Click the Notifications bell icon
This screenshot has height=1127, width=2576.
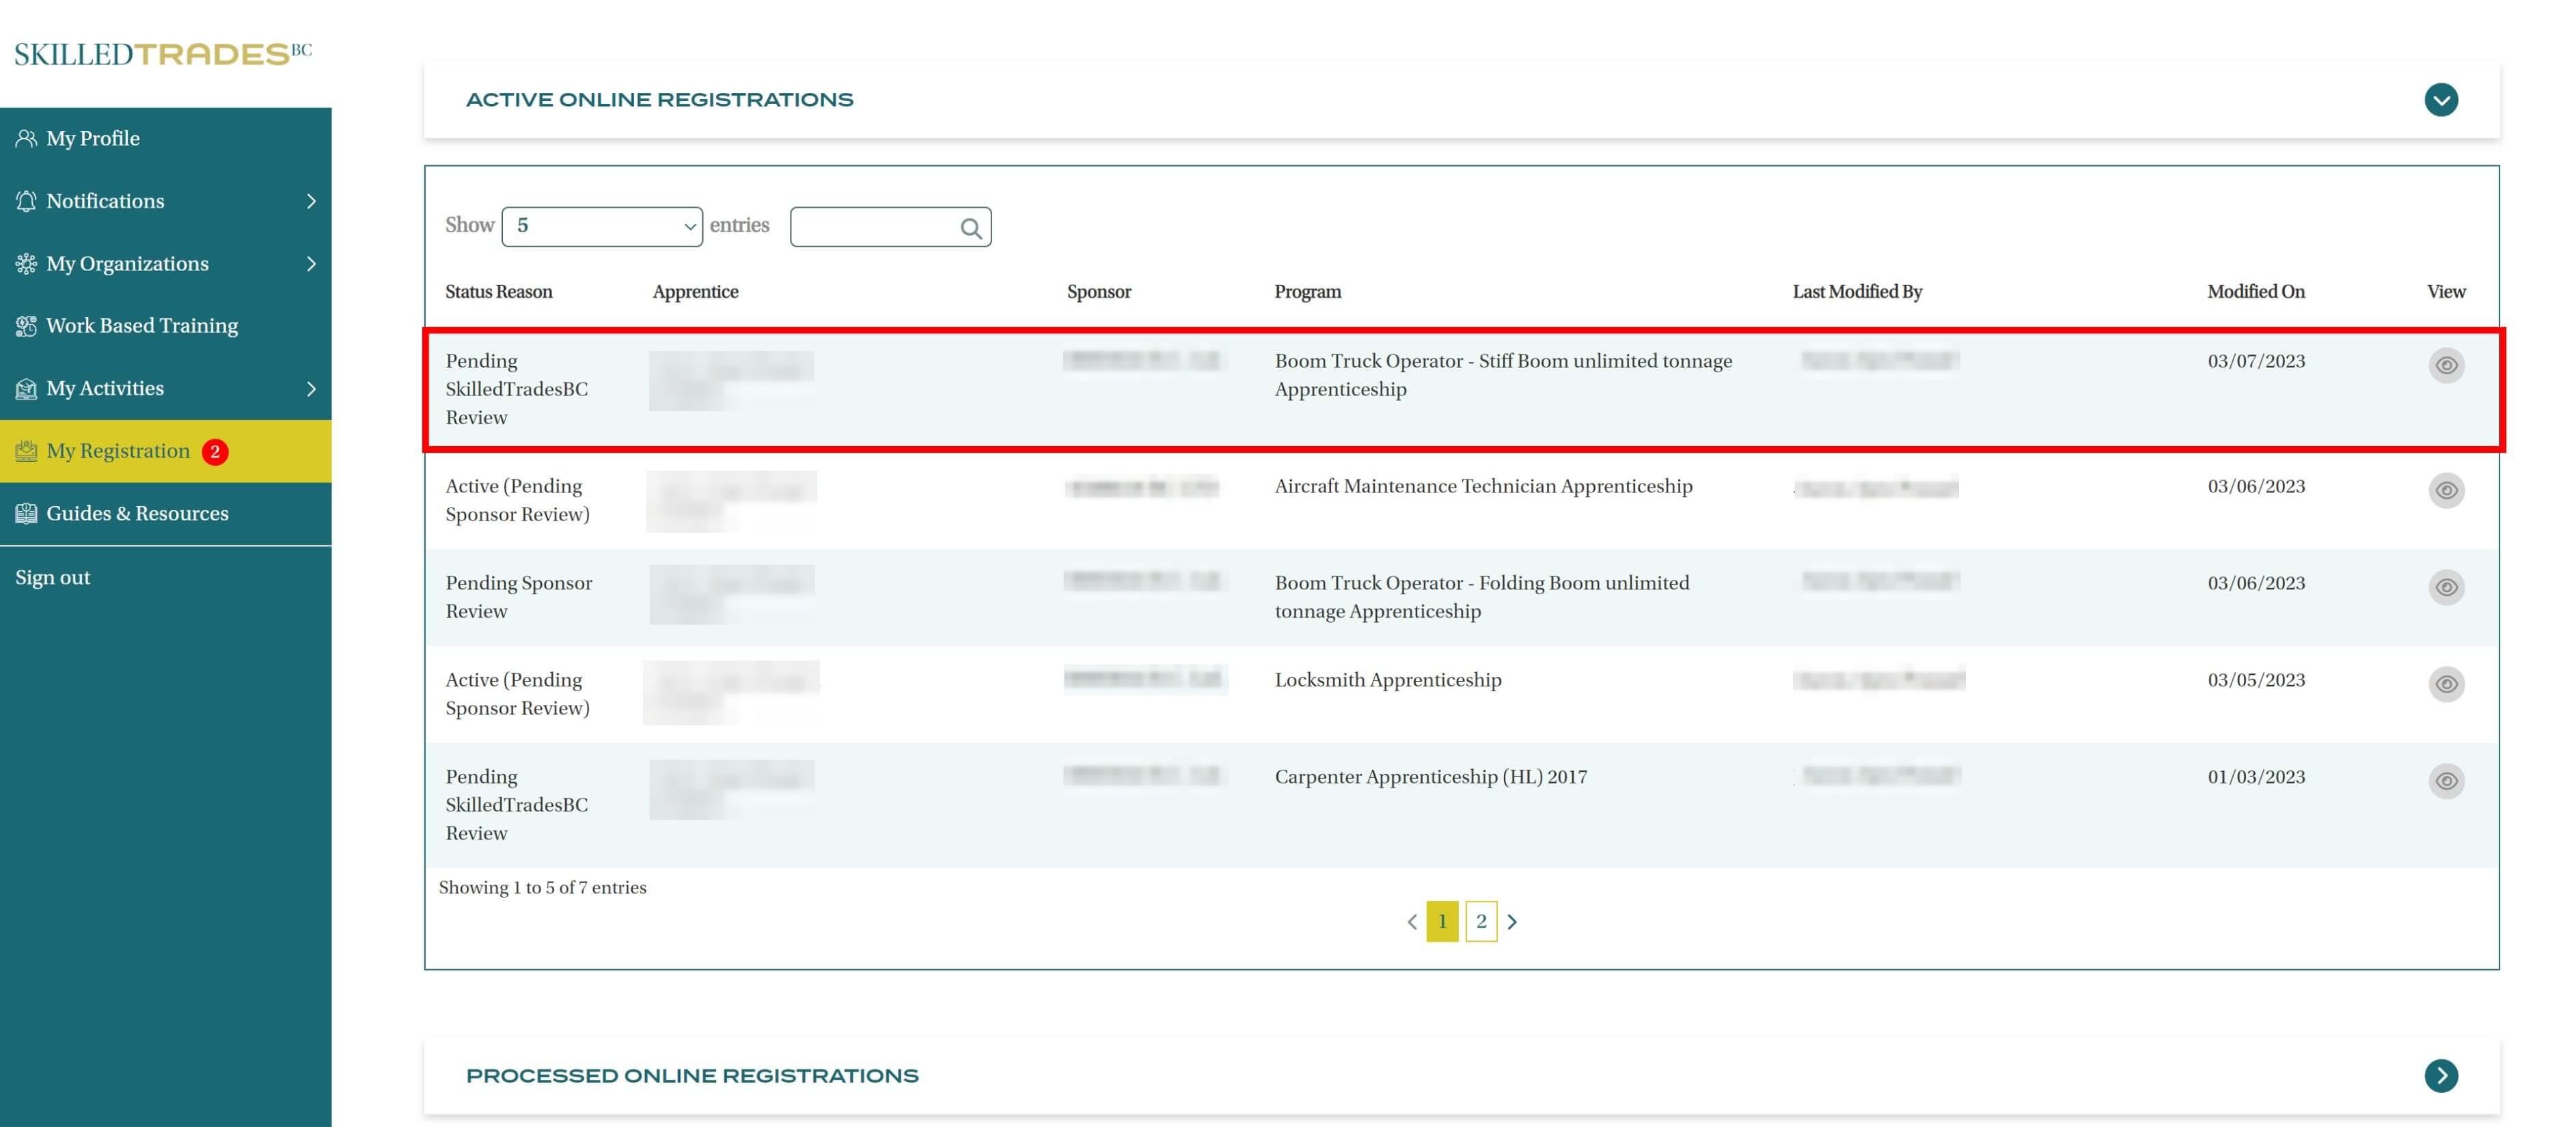[26, 201]
